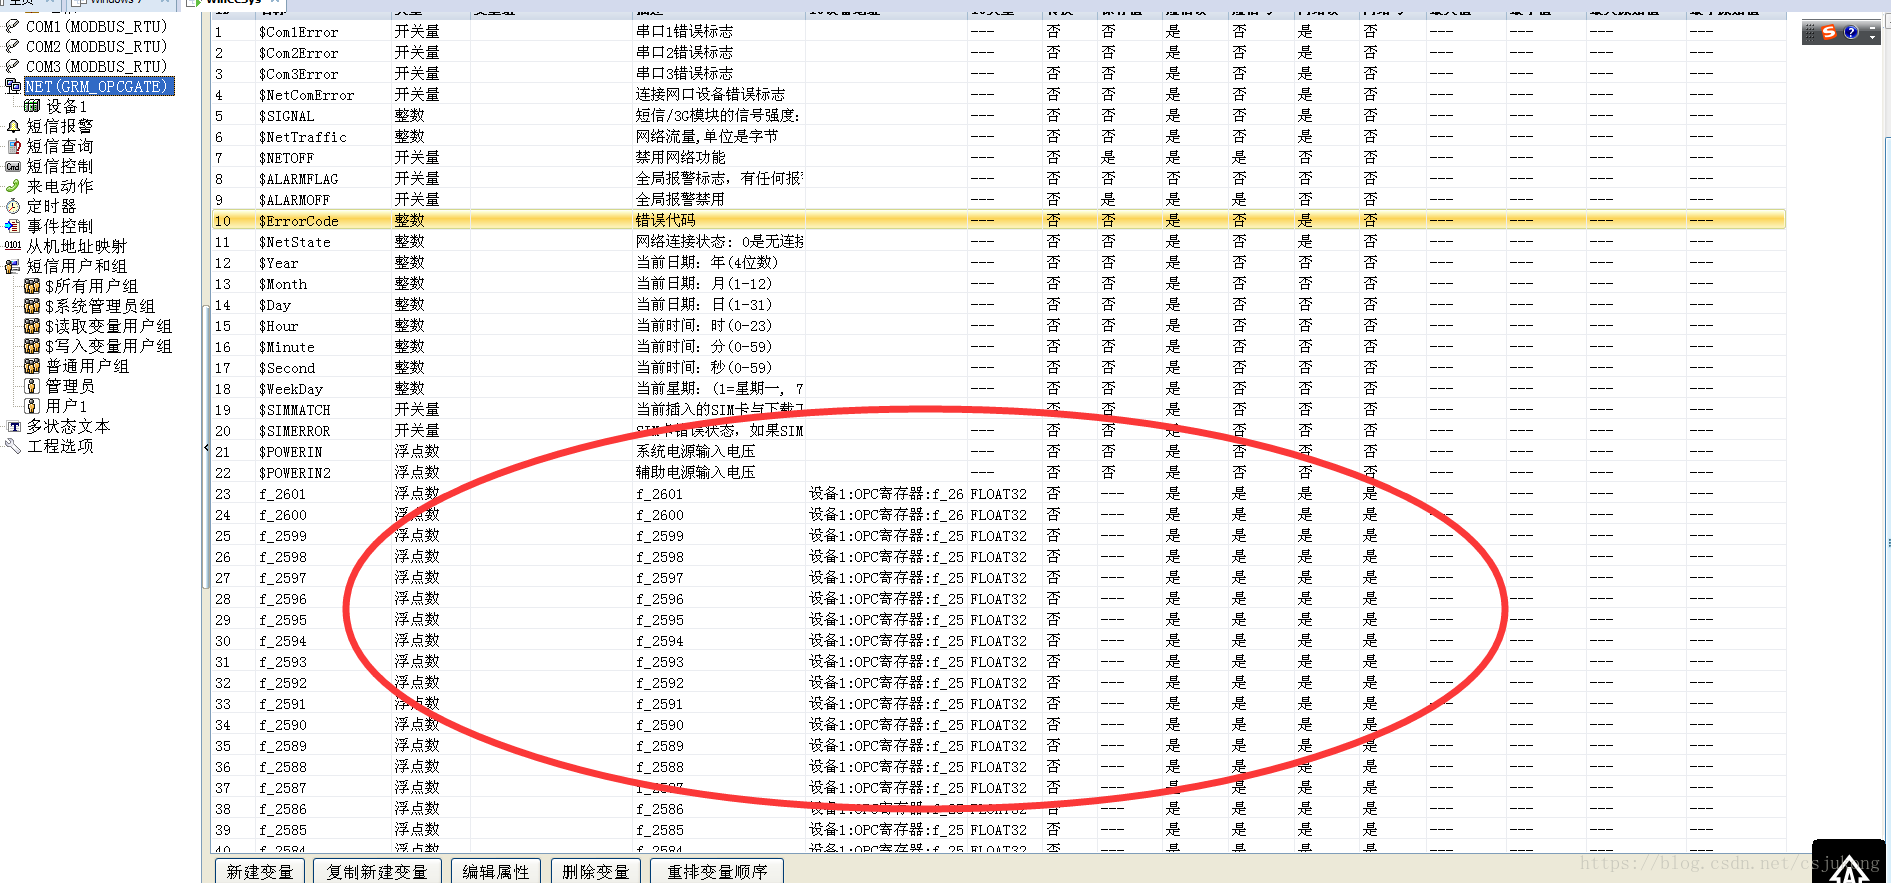The image size is (1891, 883).
Task: Select the $Month variable name
Action: pos(283,284)
